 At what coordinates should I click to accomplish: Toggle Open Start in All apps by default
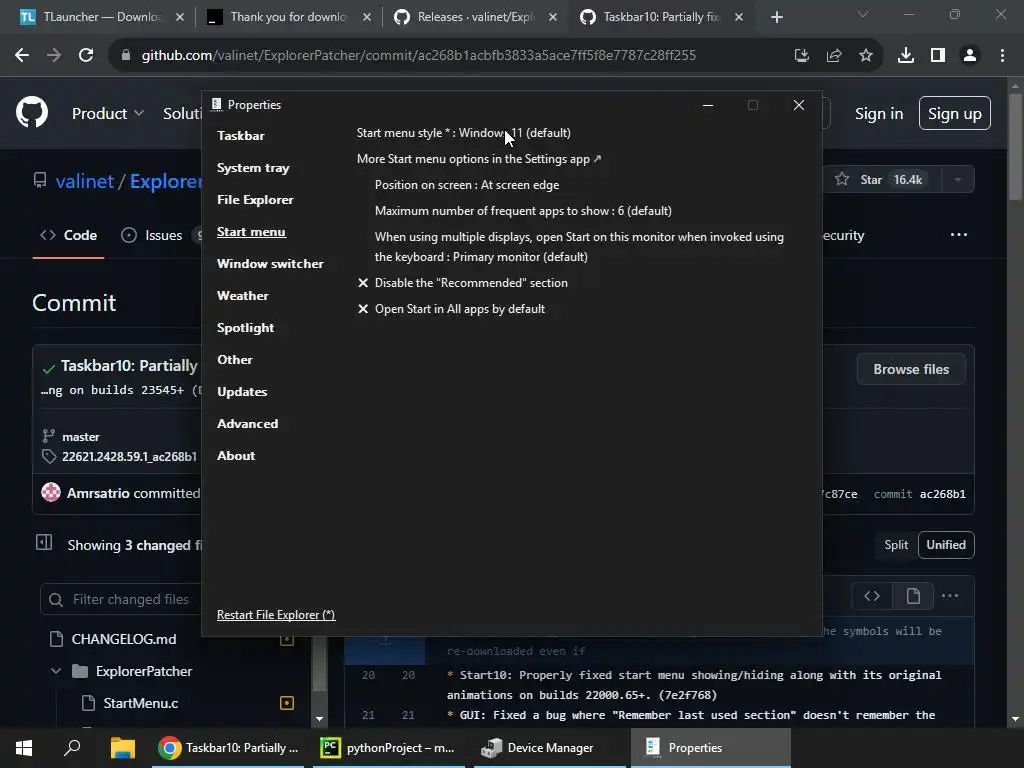tap(451, 309)
